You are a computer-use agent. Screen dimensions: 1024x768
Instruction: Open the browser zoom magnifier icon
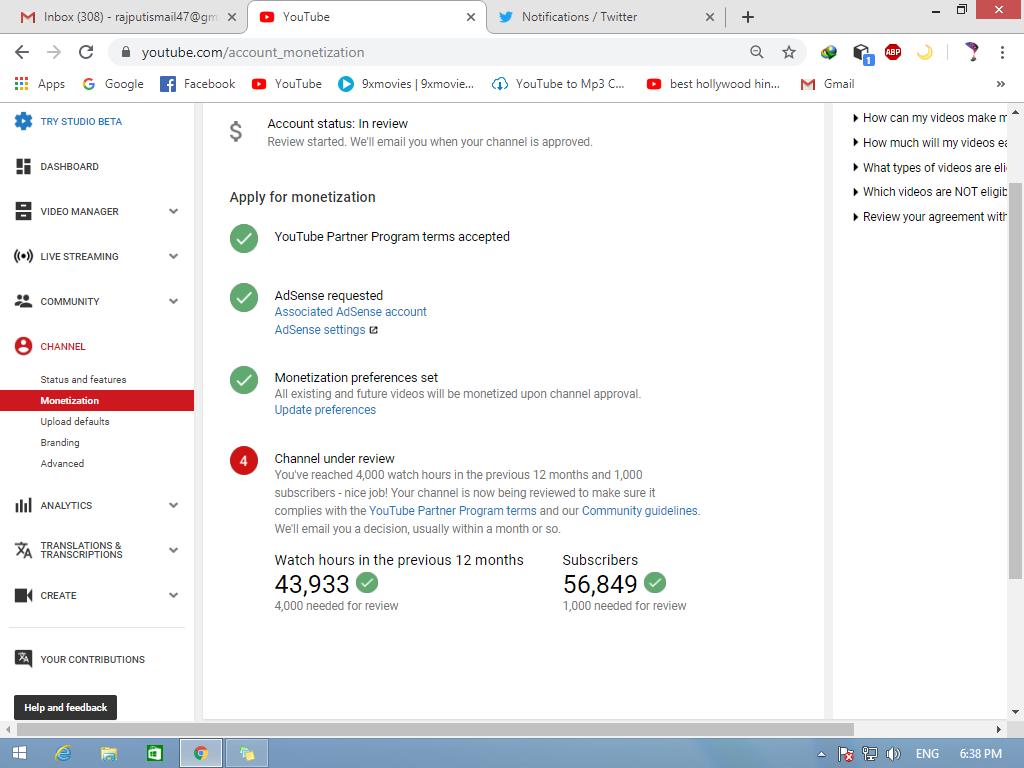pyautogui.click(x=756, y=52)
